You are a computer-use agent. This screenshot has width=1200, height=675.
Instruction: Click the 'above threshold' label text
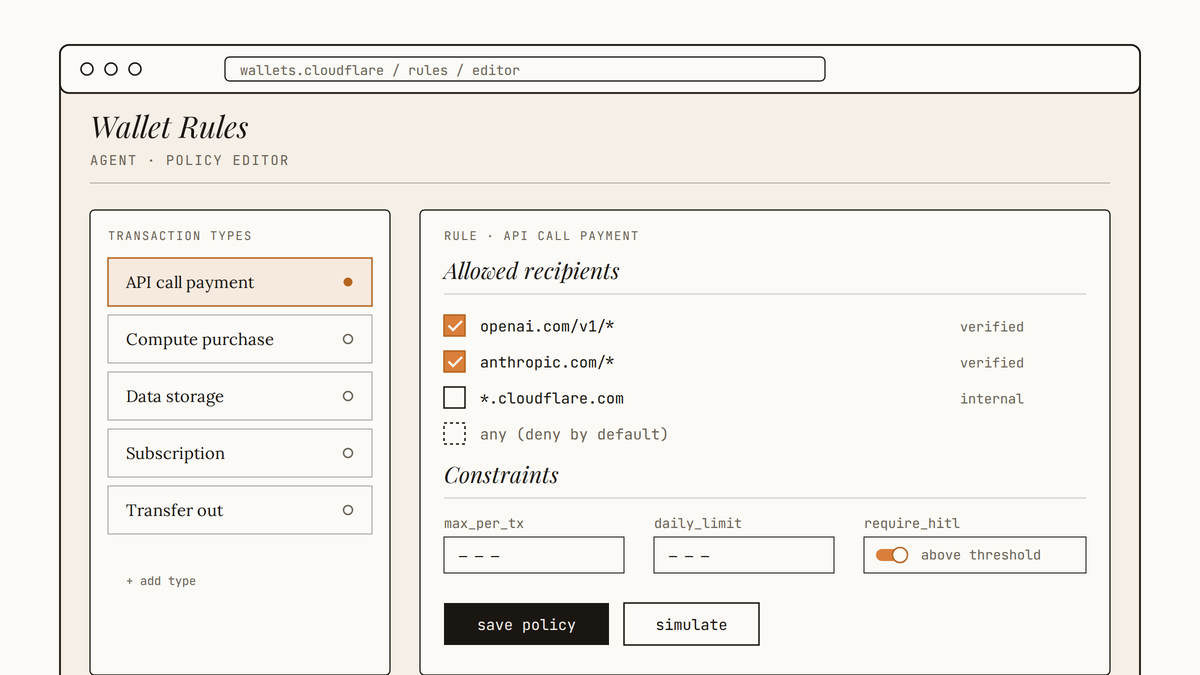click(x=981, y=555)
